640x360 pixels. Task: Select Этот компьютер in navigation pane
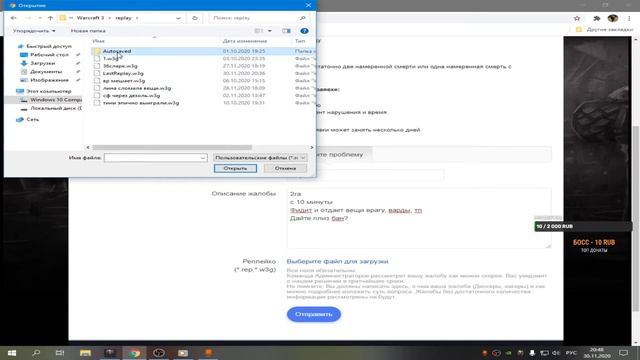[x=49, y=91]
